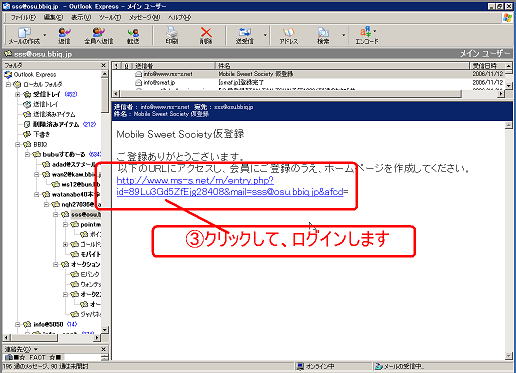Image resolution: width=516 pixels, height=373 pixels.
Task: Open the ファイル menu
Action: pyautogui.click(x=23, y=17)
